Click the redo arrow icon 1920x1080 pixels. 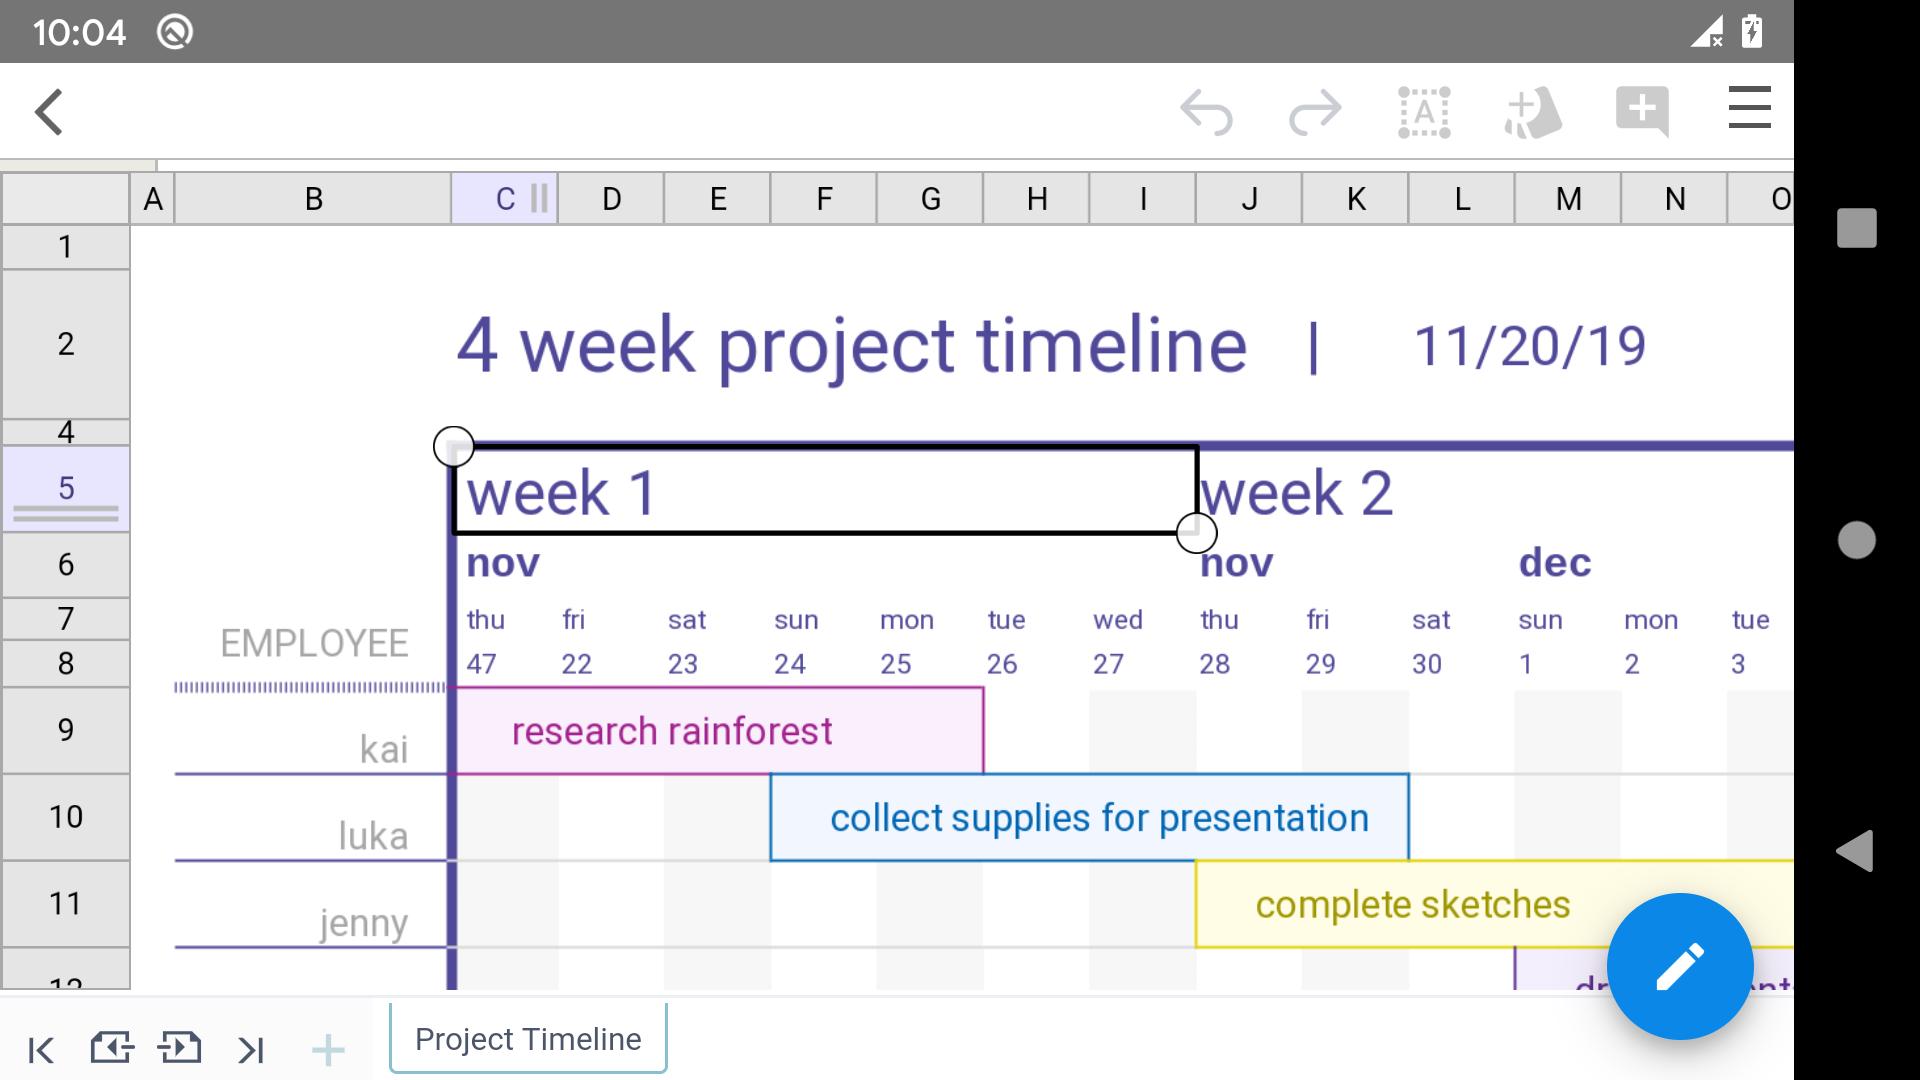coord(1313,111)
